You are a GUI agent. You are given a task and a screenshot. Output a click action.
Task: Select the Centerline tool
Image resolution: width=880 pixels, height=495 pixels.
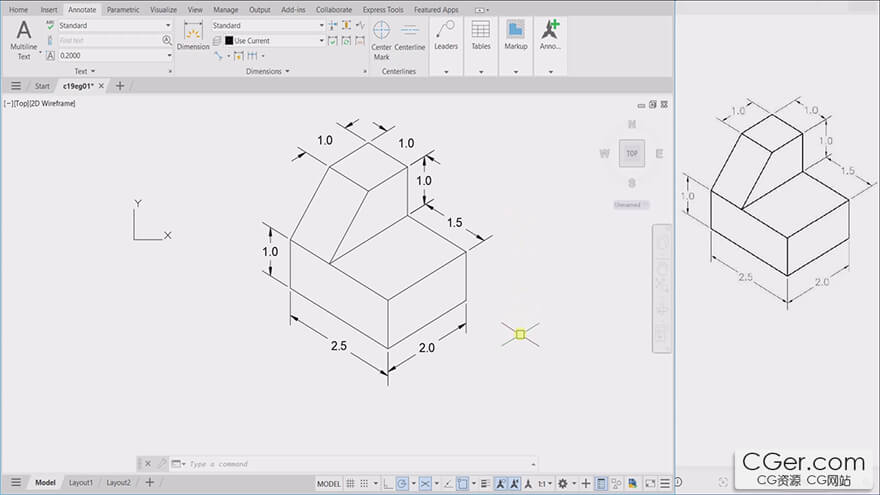(x=410, y=36)
